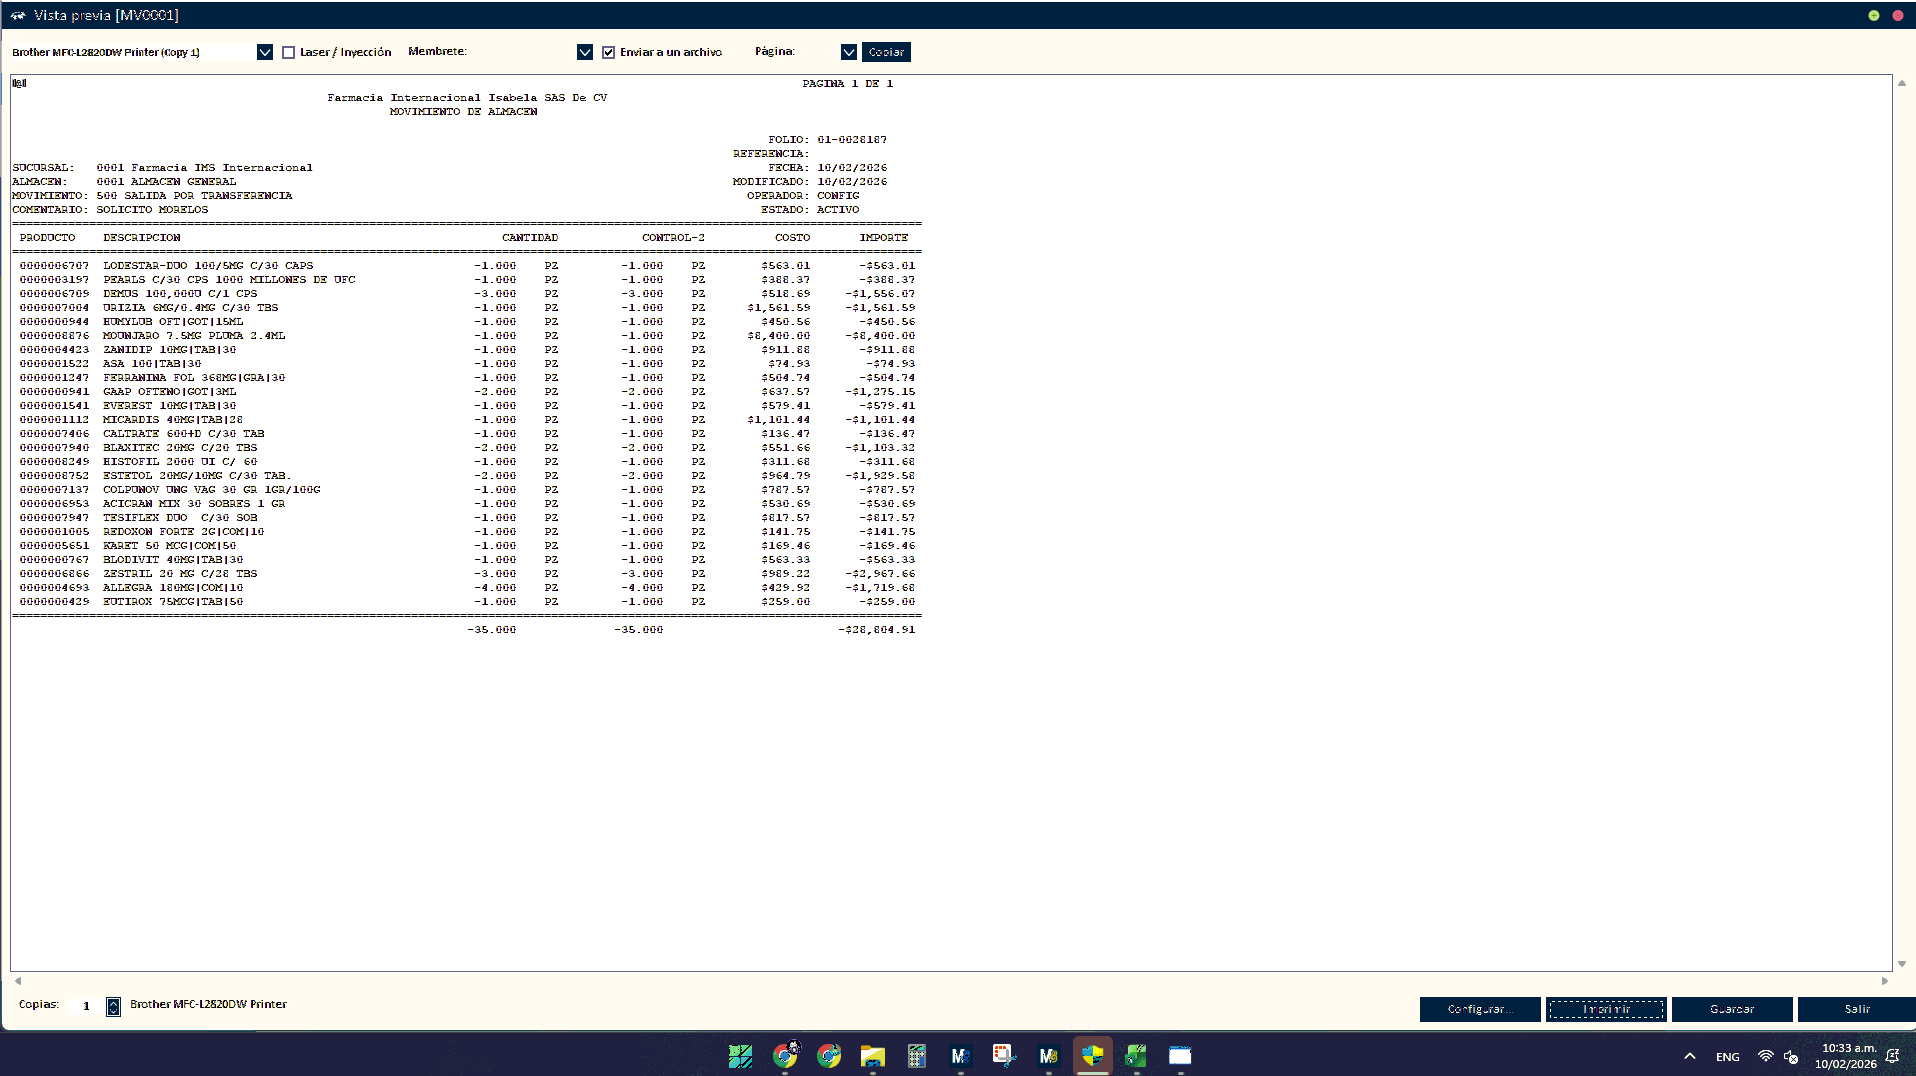Expand the Membrete dropdown
The image size is (1916, 1076).
pos(585,52)
